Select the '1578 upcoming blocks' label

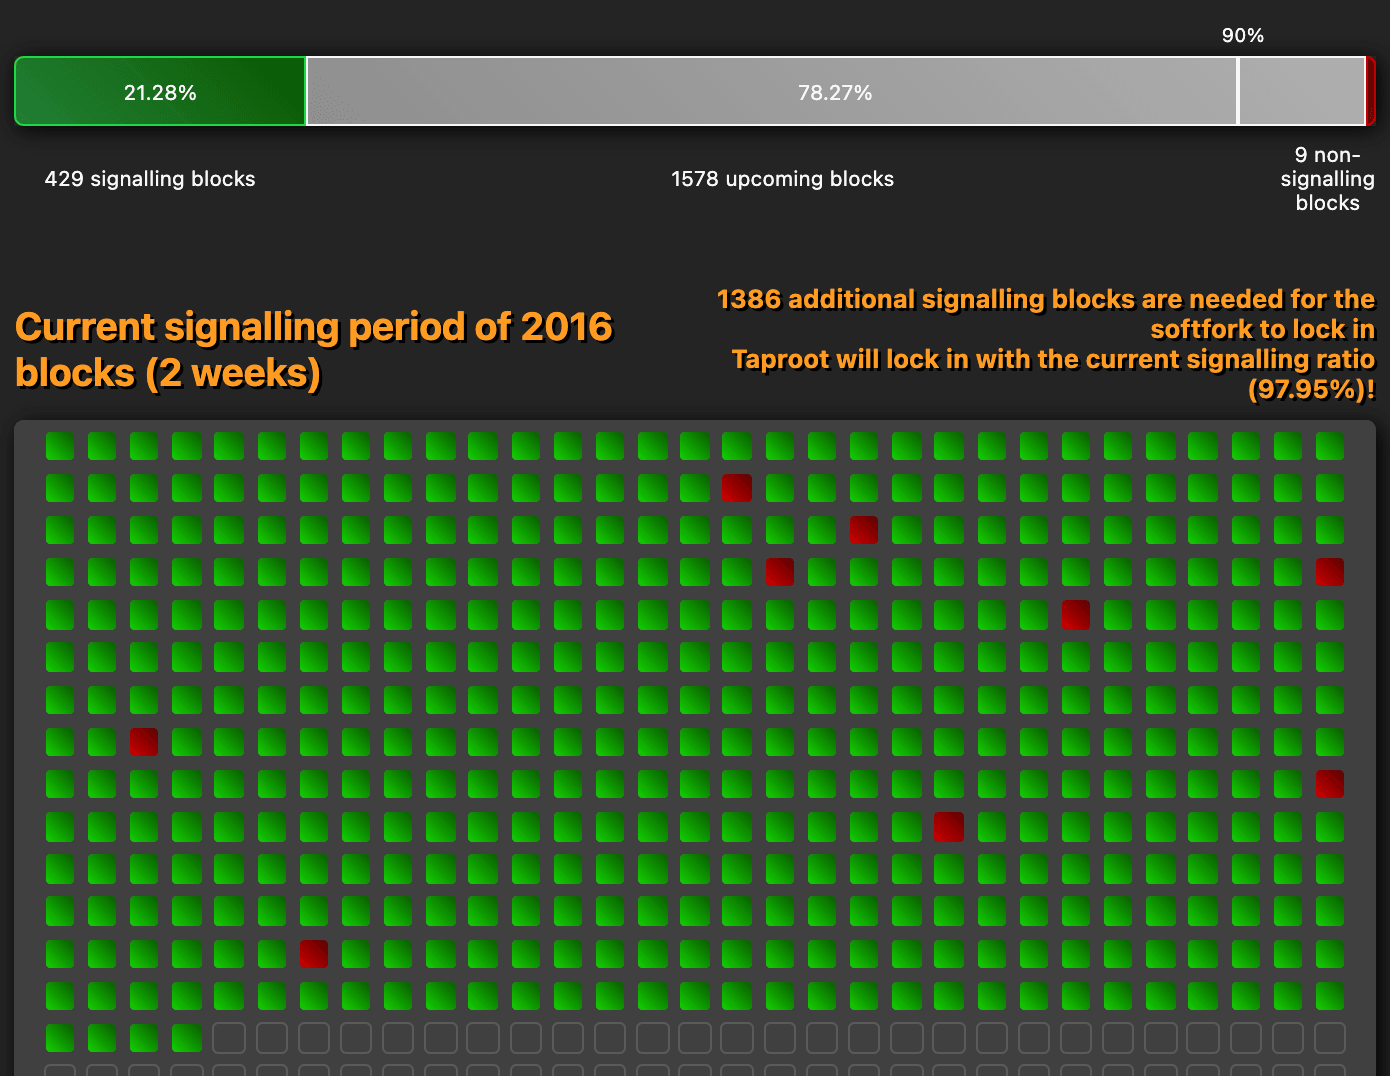(782, 179)
